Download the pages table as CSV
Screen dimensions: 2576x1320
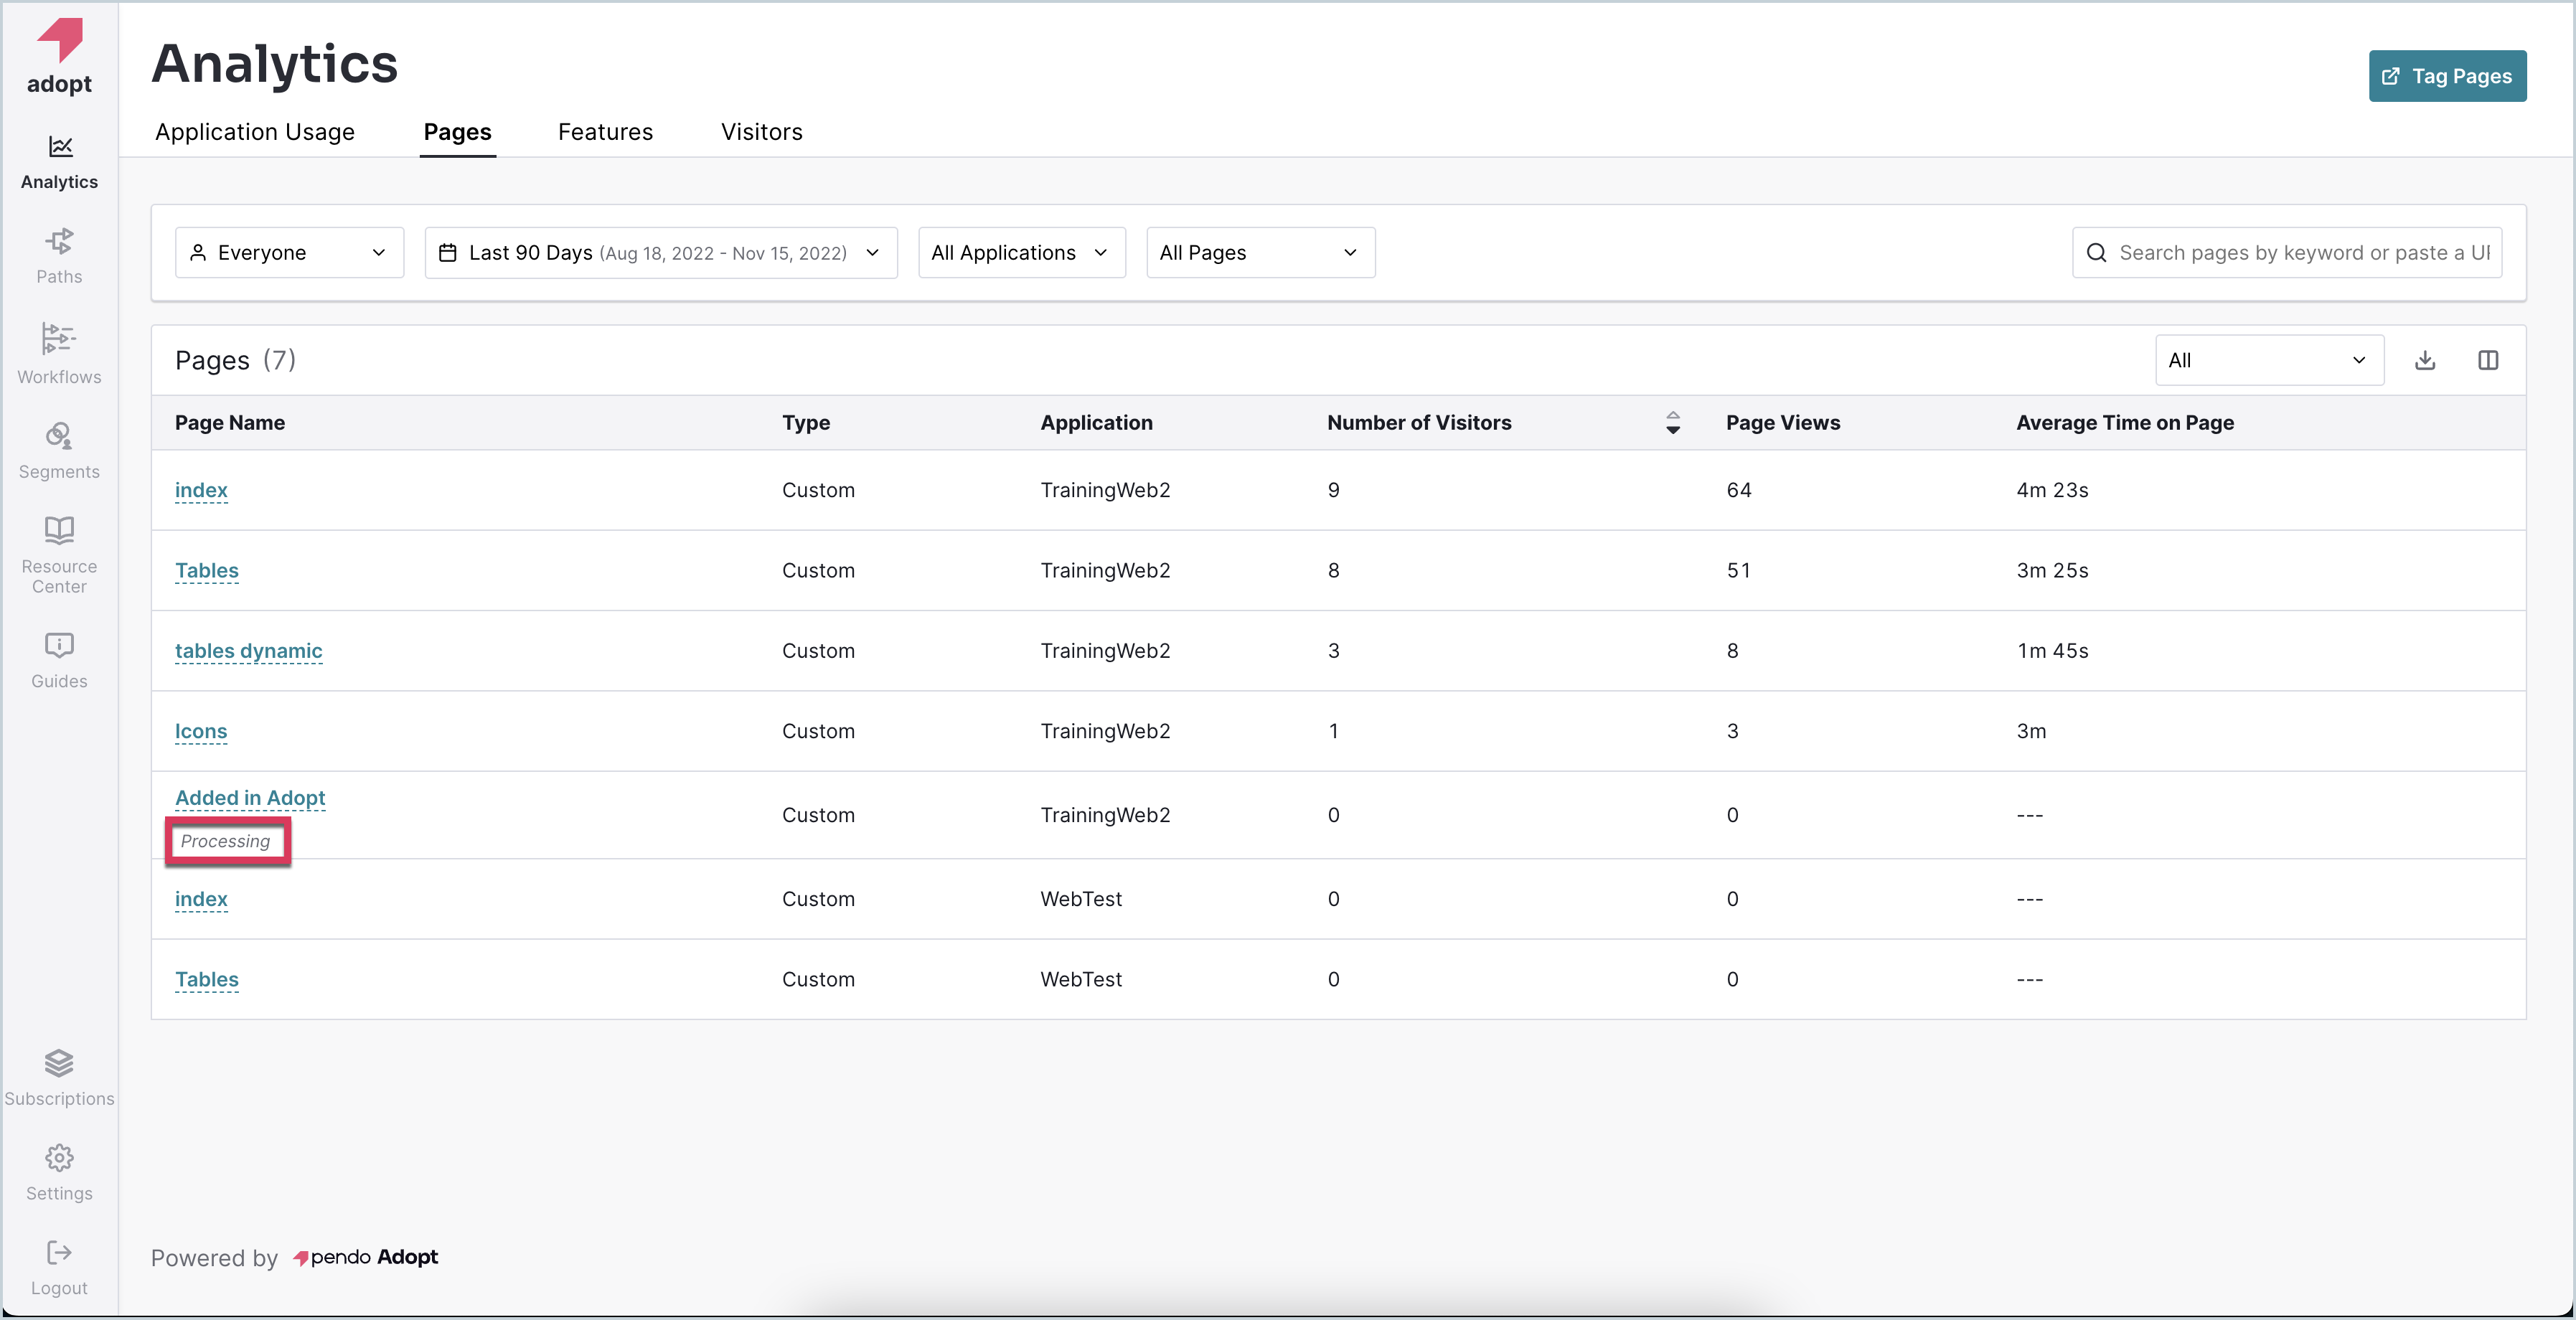point(2425,360)
